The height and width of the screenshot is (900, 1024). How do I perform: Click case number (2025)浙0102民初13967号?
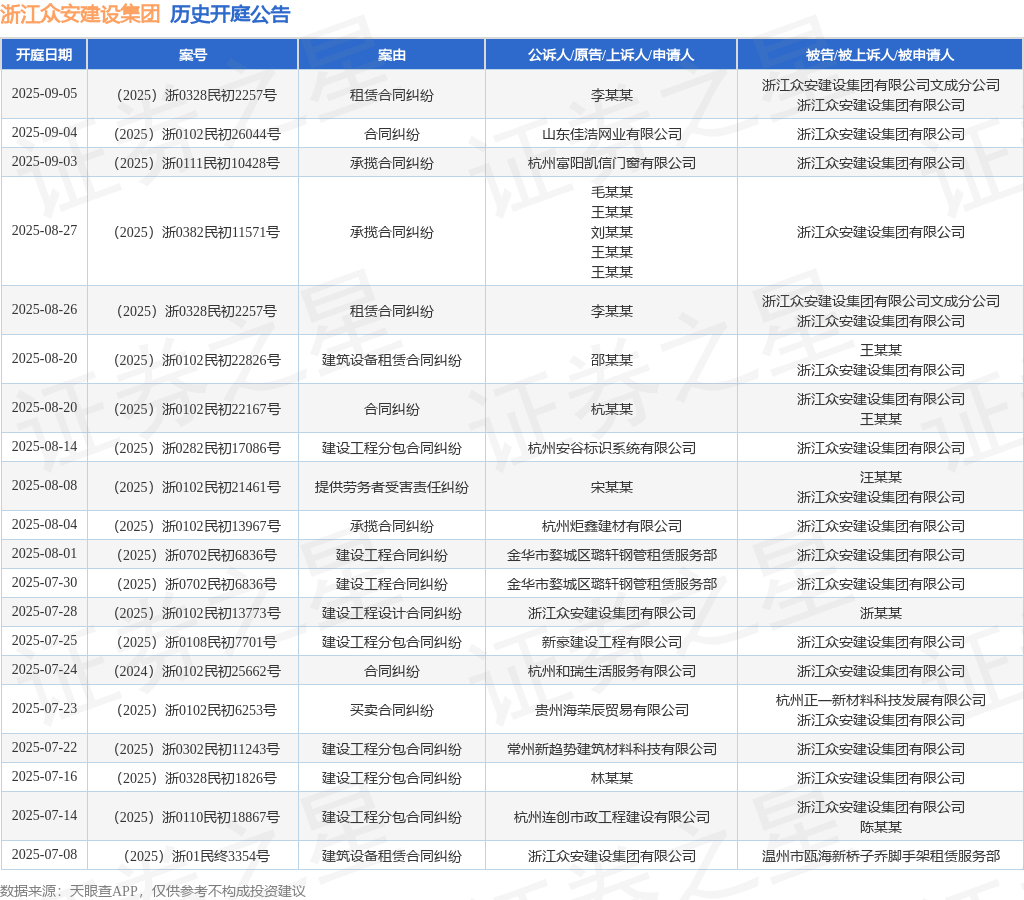(x=197, y=526)
